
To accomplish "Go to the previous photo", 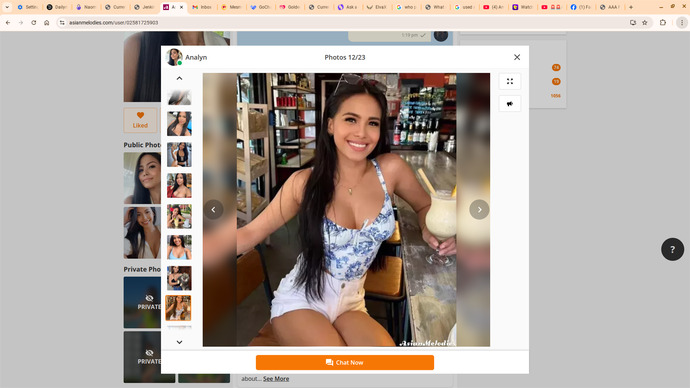I will click(x=213, y=210).
